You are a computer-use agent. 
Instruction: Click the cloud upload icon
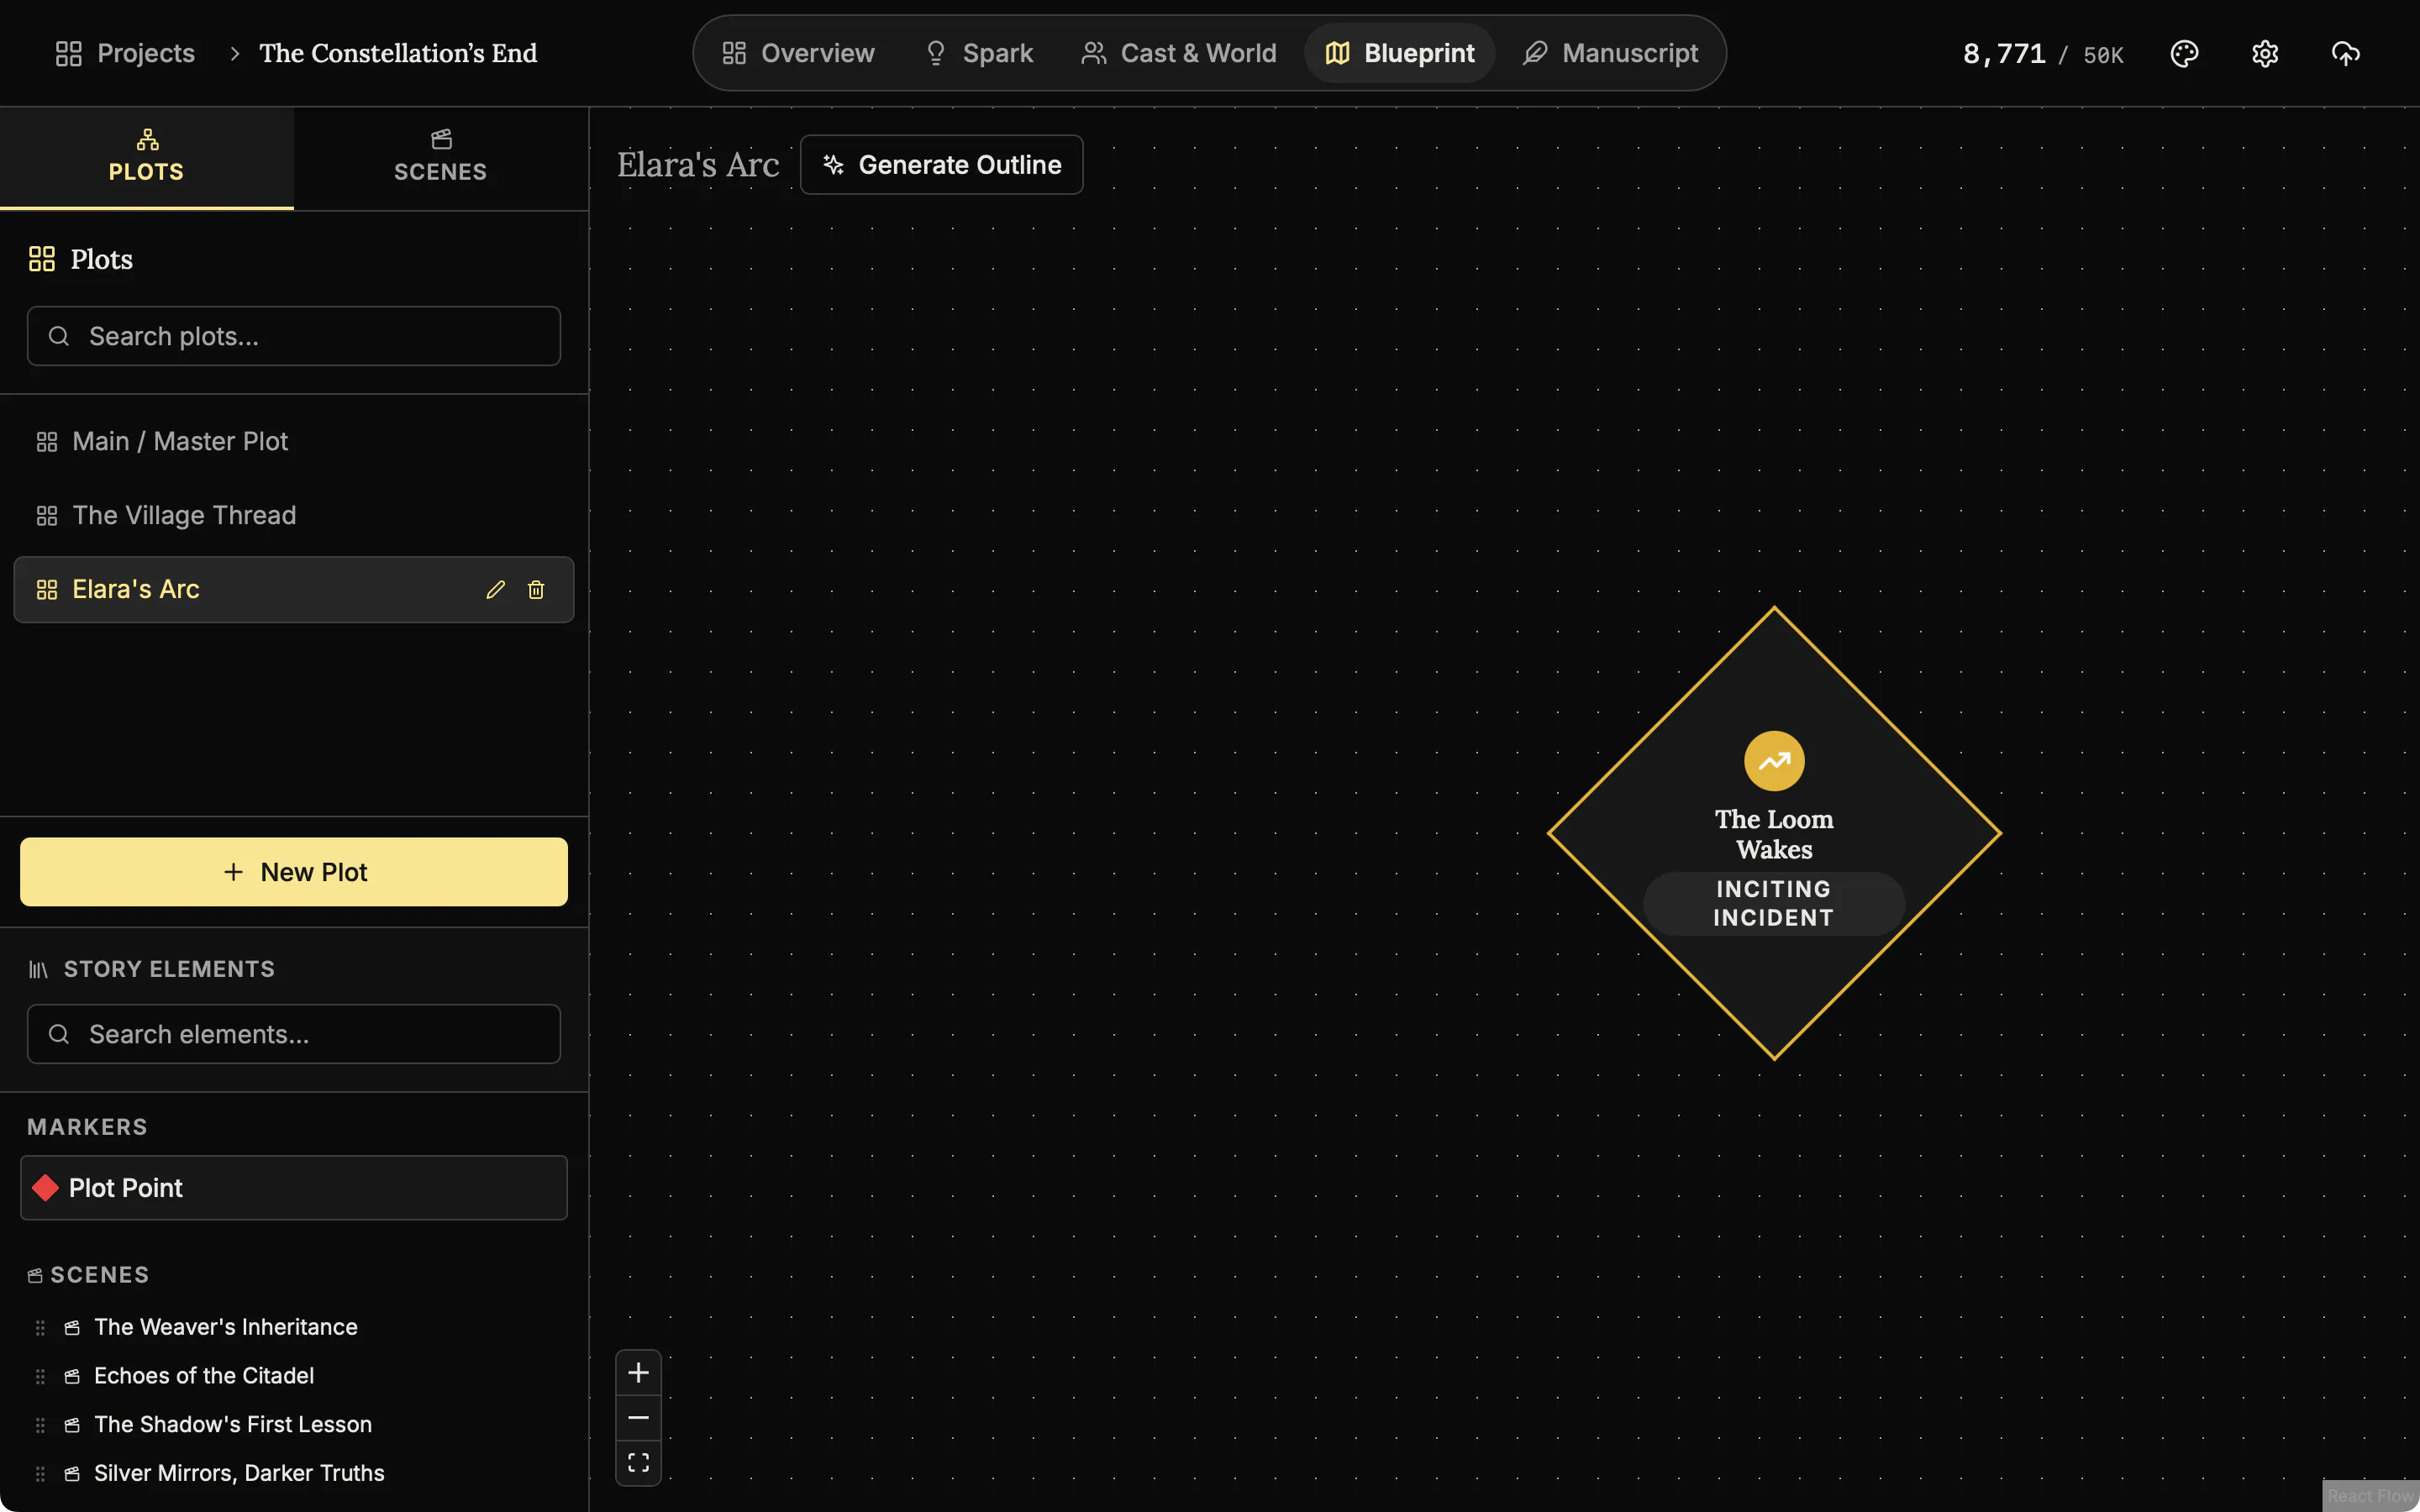coord(2345,53)
